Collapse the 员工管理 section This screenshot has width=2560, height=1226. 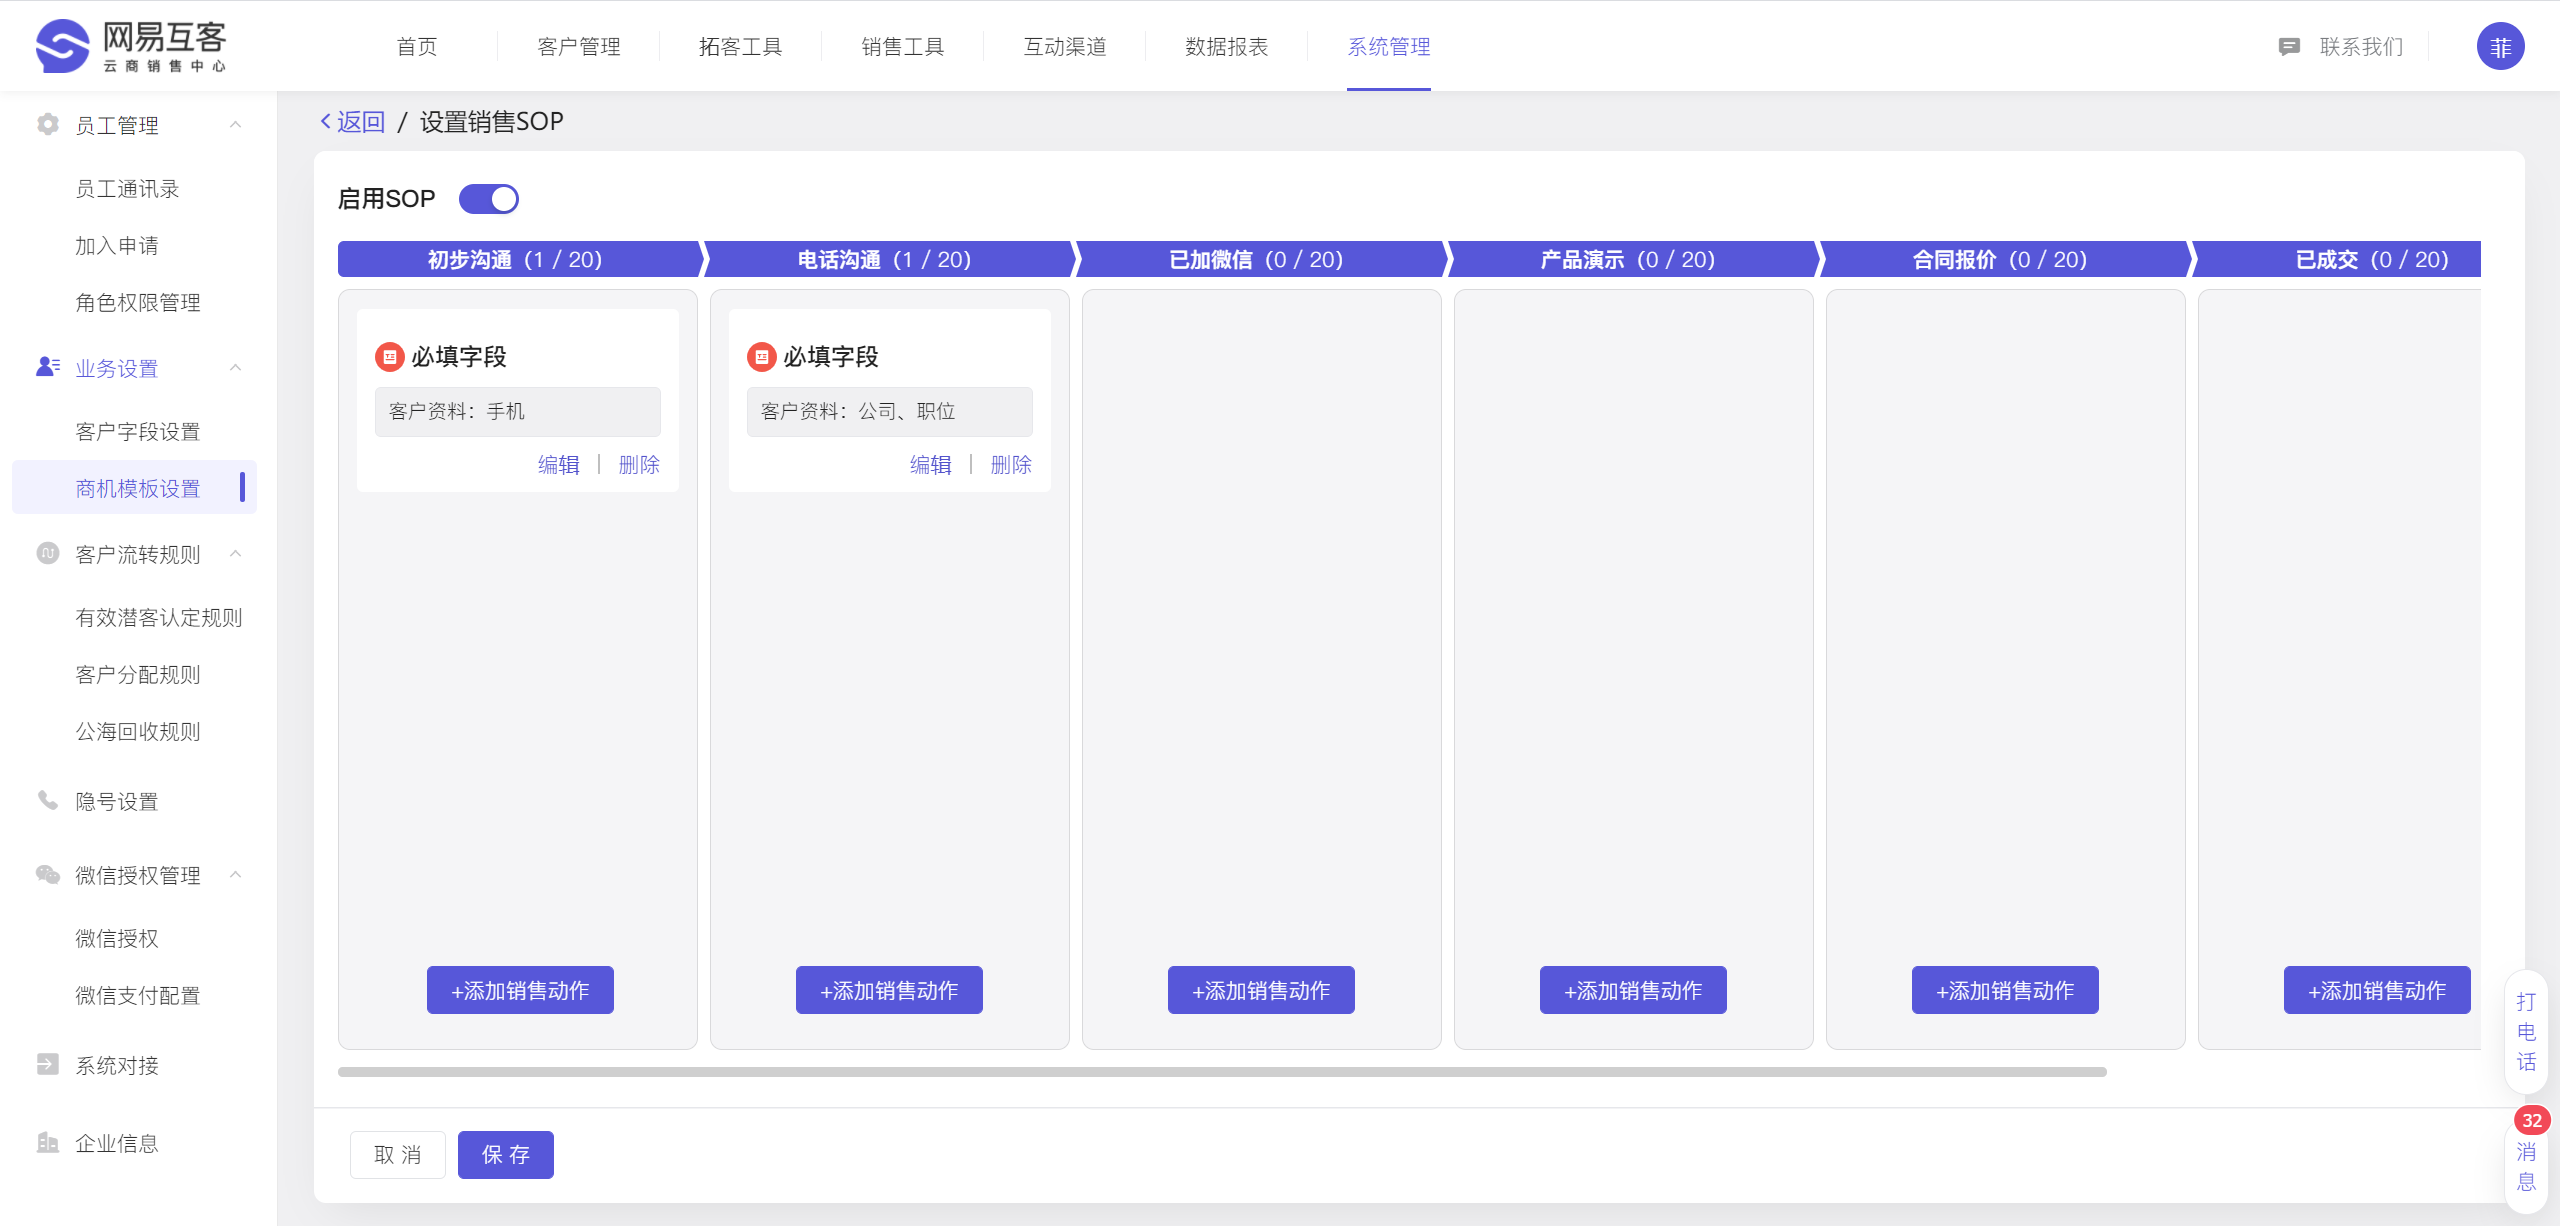pos(235,125)
